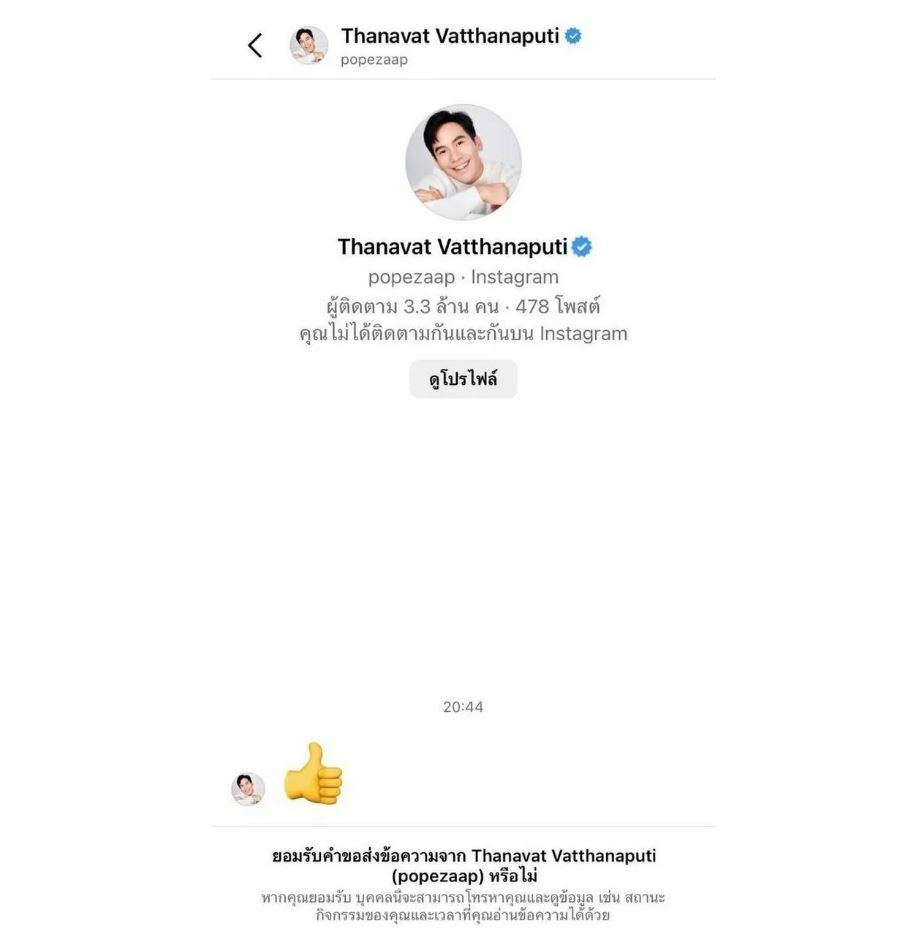
Task: Select the centered popezaap username text
Action: 411,277
